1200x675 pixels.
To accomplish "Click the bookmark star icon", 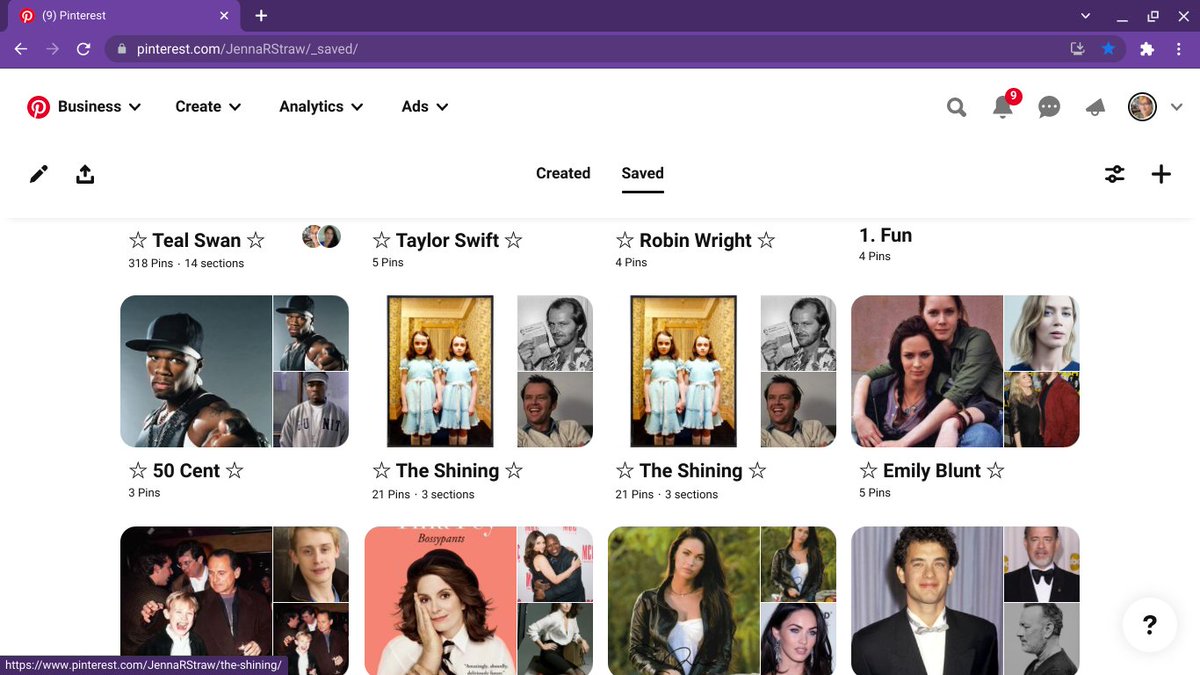I will [x=1108, y=48].
